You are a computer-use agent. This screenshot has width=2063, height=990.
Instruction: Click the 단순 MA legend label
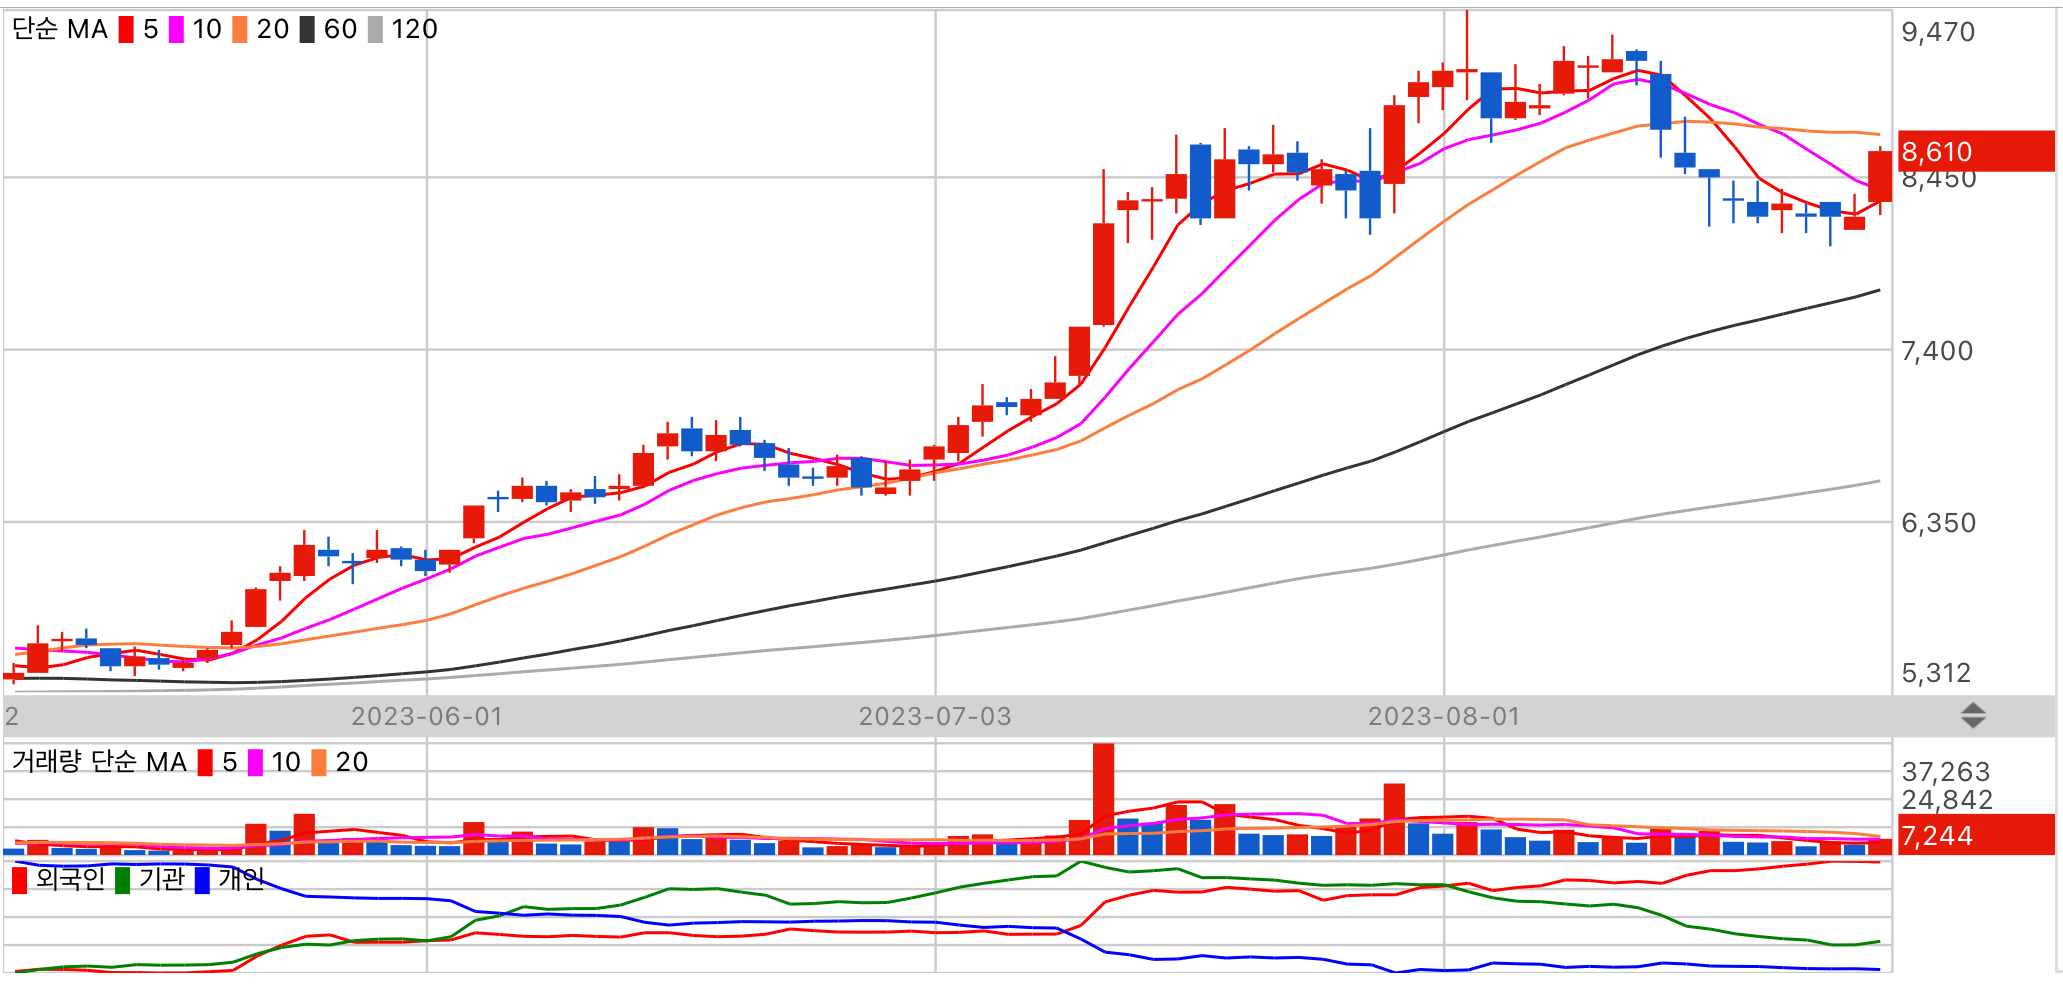pyautogui.click(x=60, y=29)
